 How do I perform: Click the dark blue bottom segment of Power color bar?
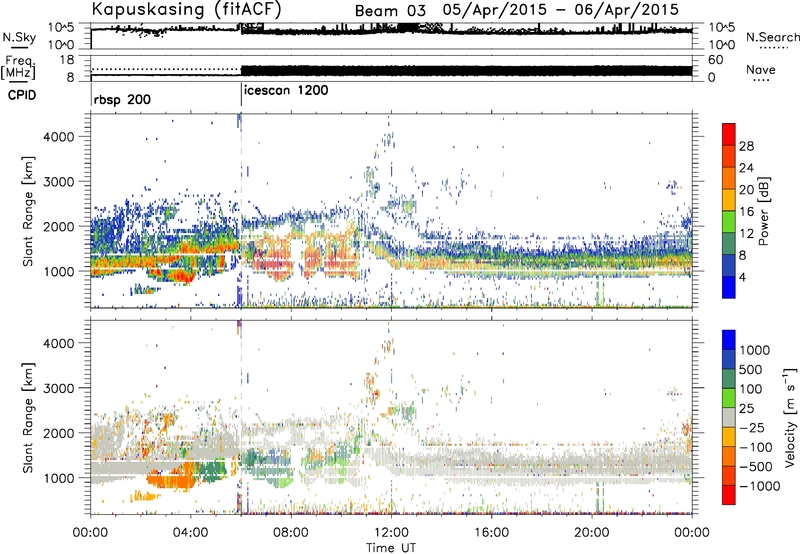point(729,288)
